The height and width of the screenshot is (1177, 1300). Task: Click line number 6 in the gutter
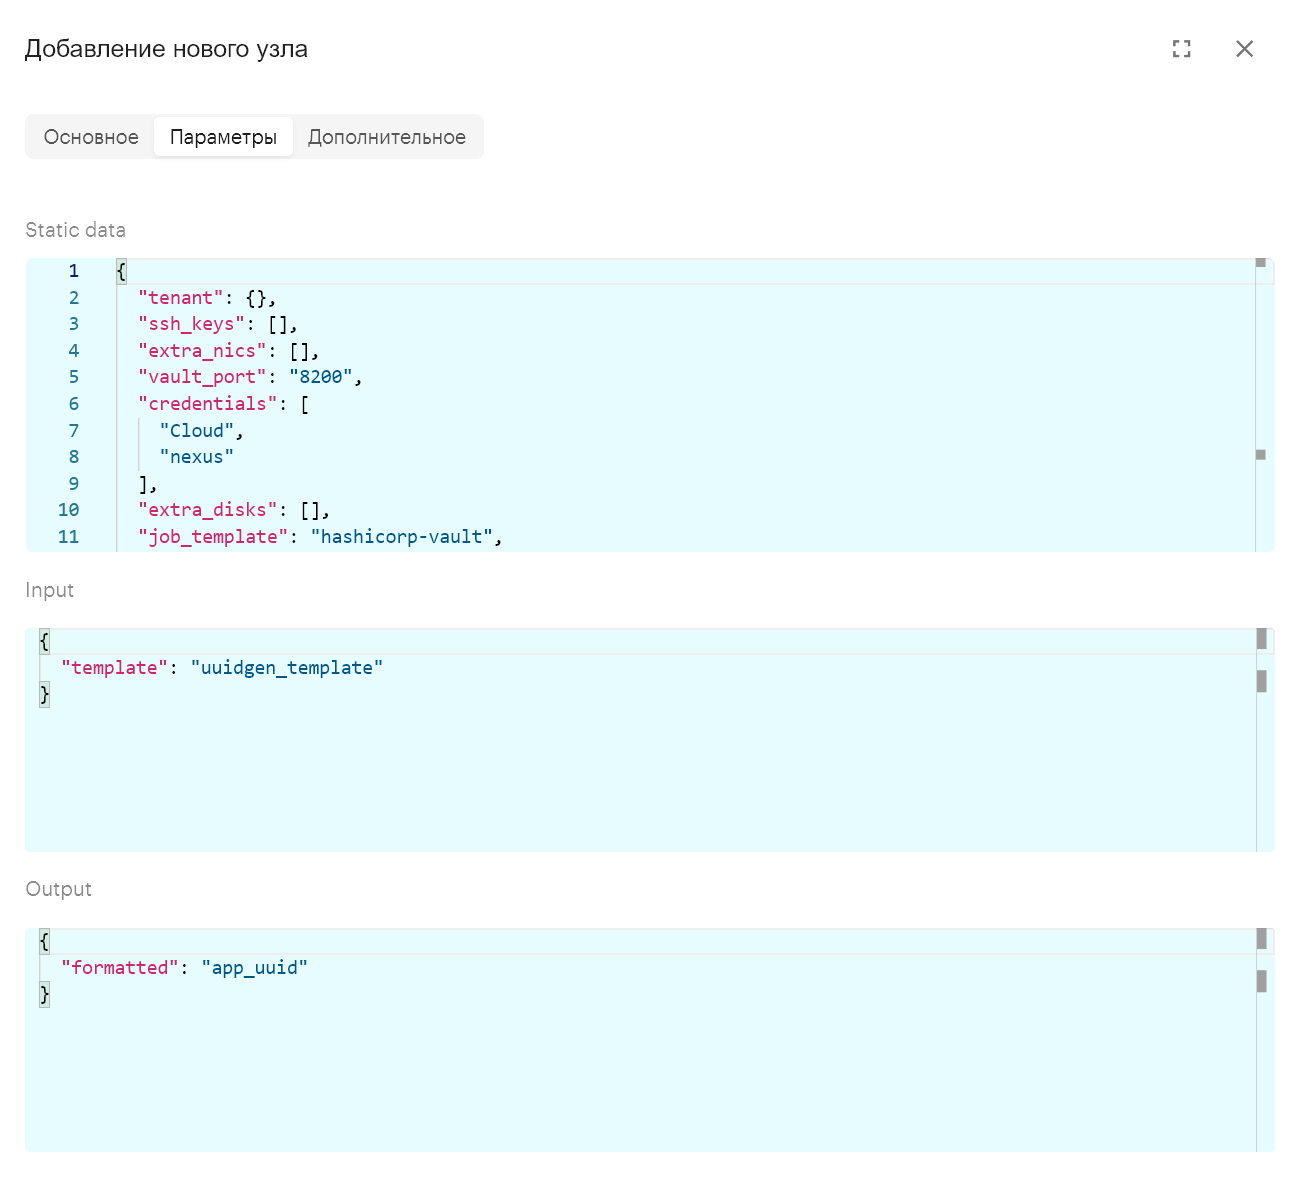(x=74, y=404)
